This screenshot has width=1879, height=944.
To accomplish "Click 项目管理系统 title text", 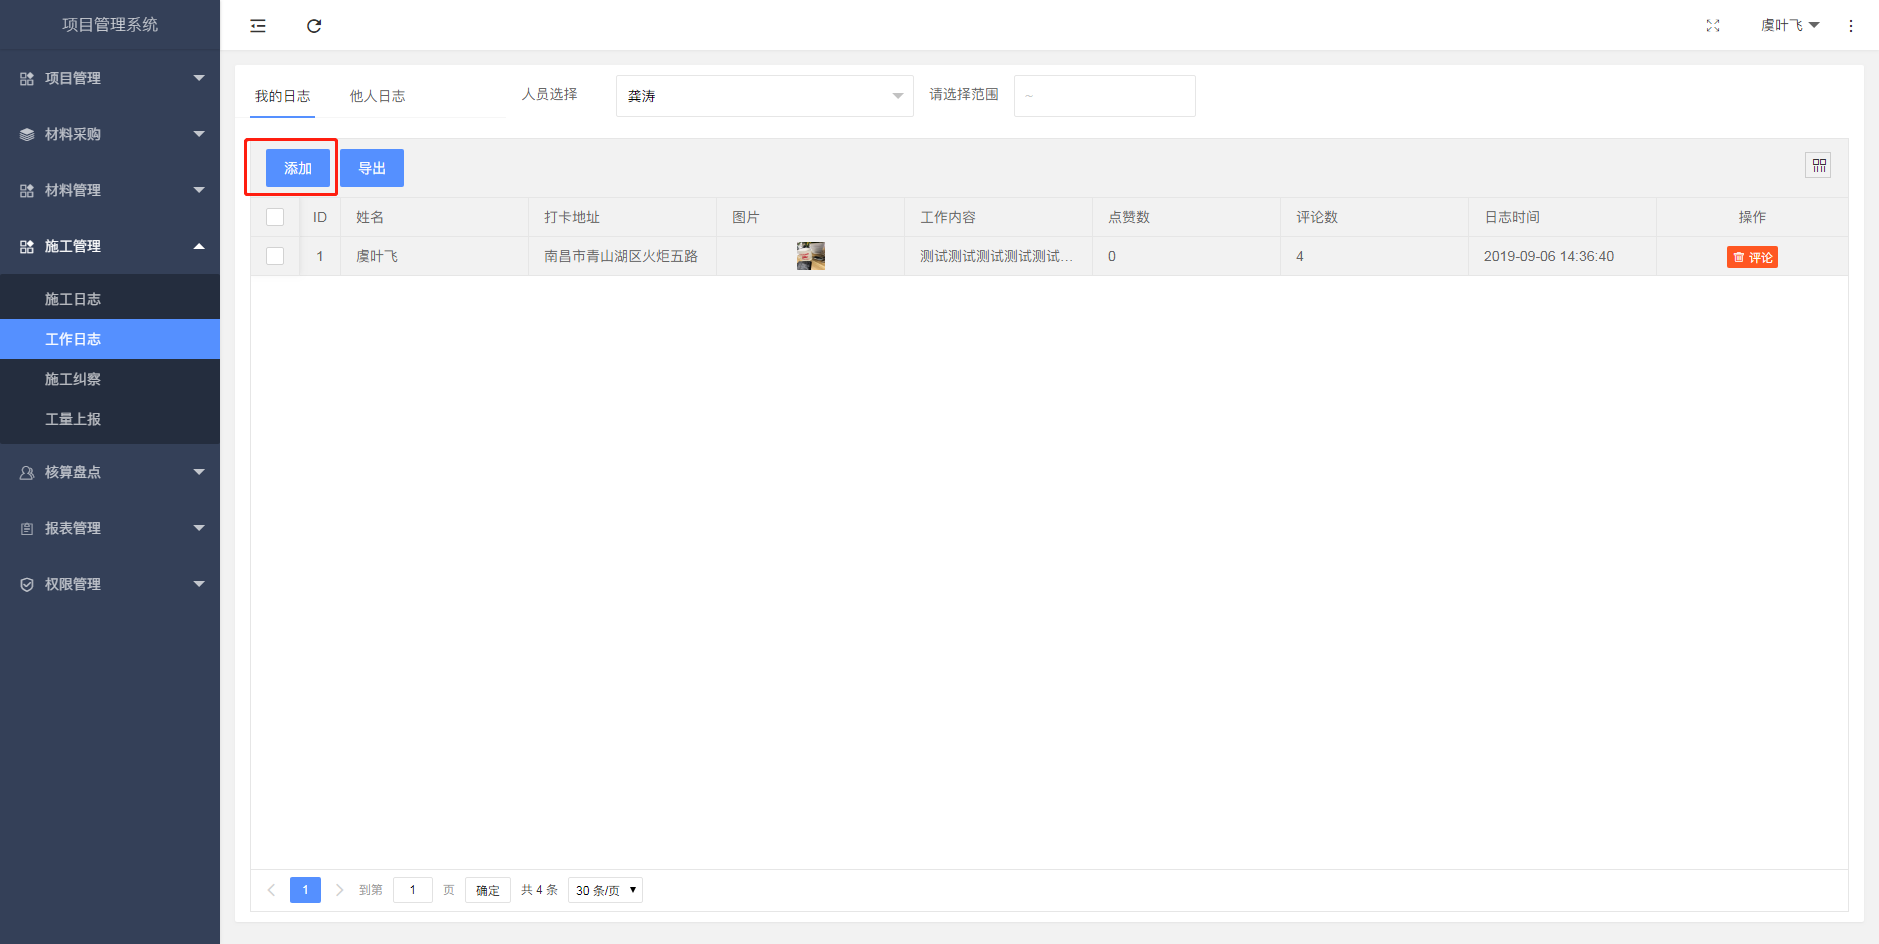I will pyautogui.click(x=110, y=25).
